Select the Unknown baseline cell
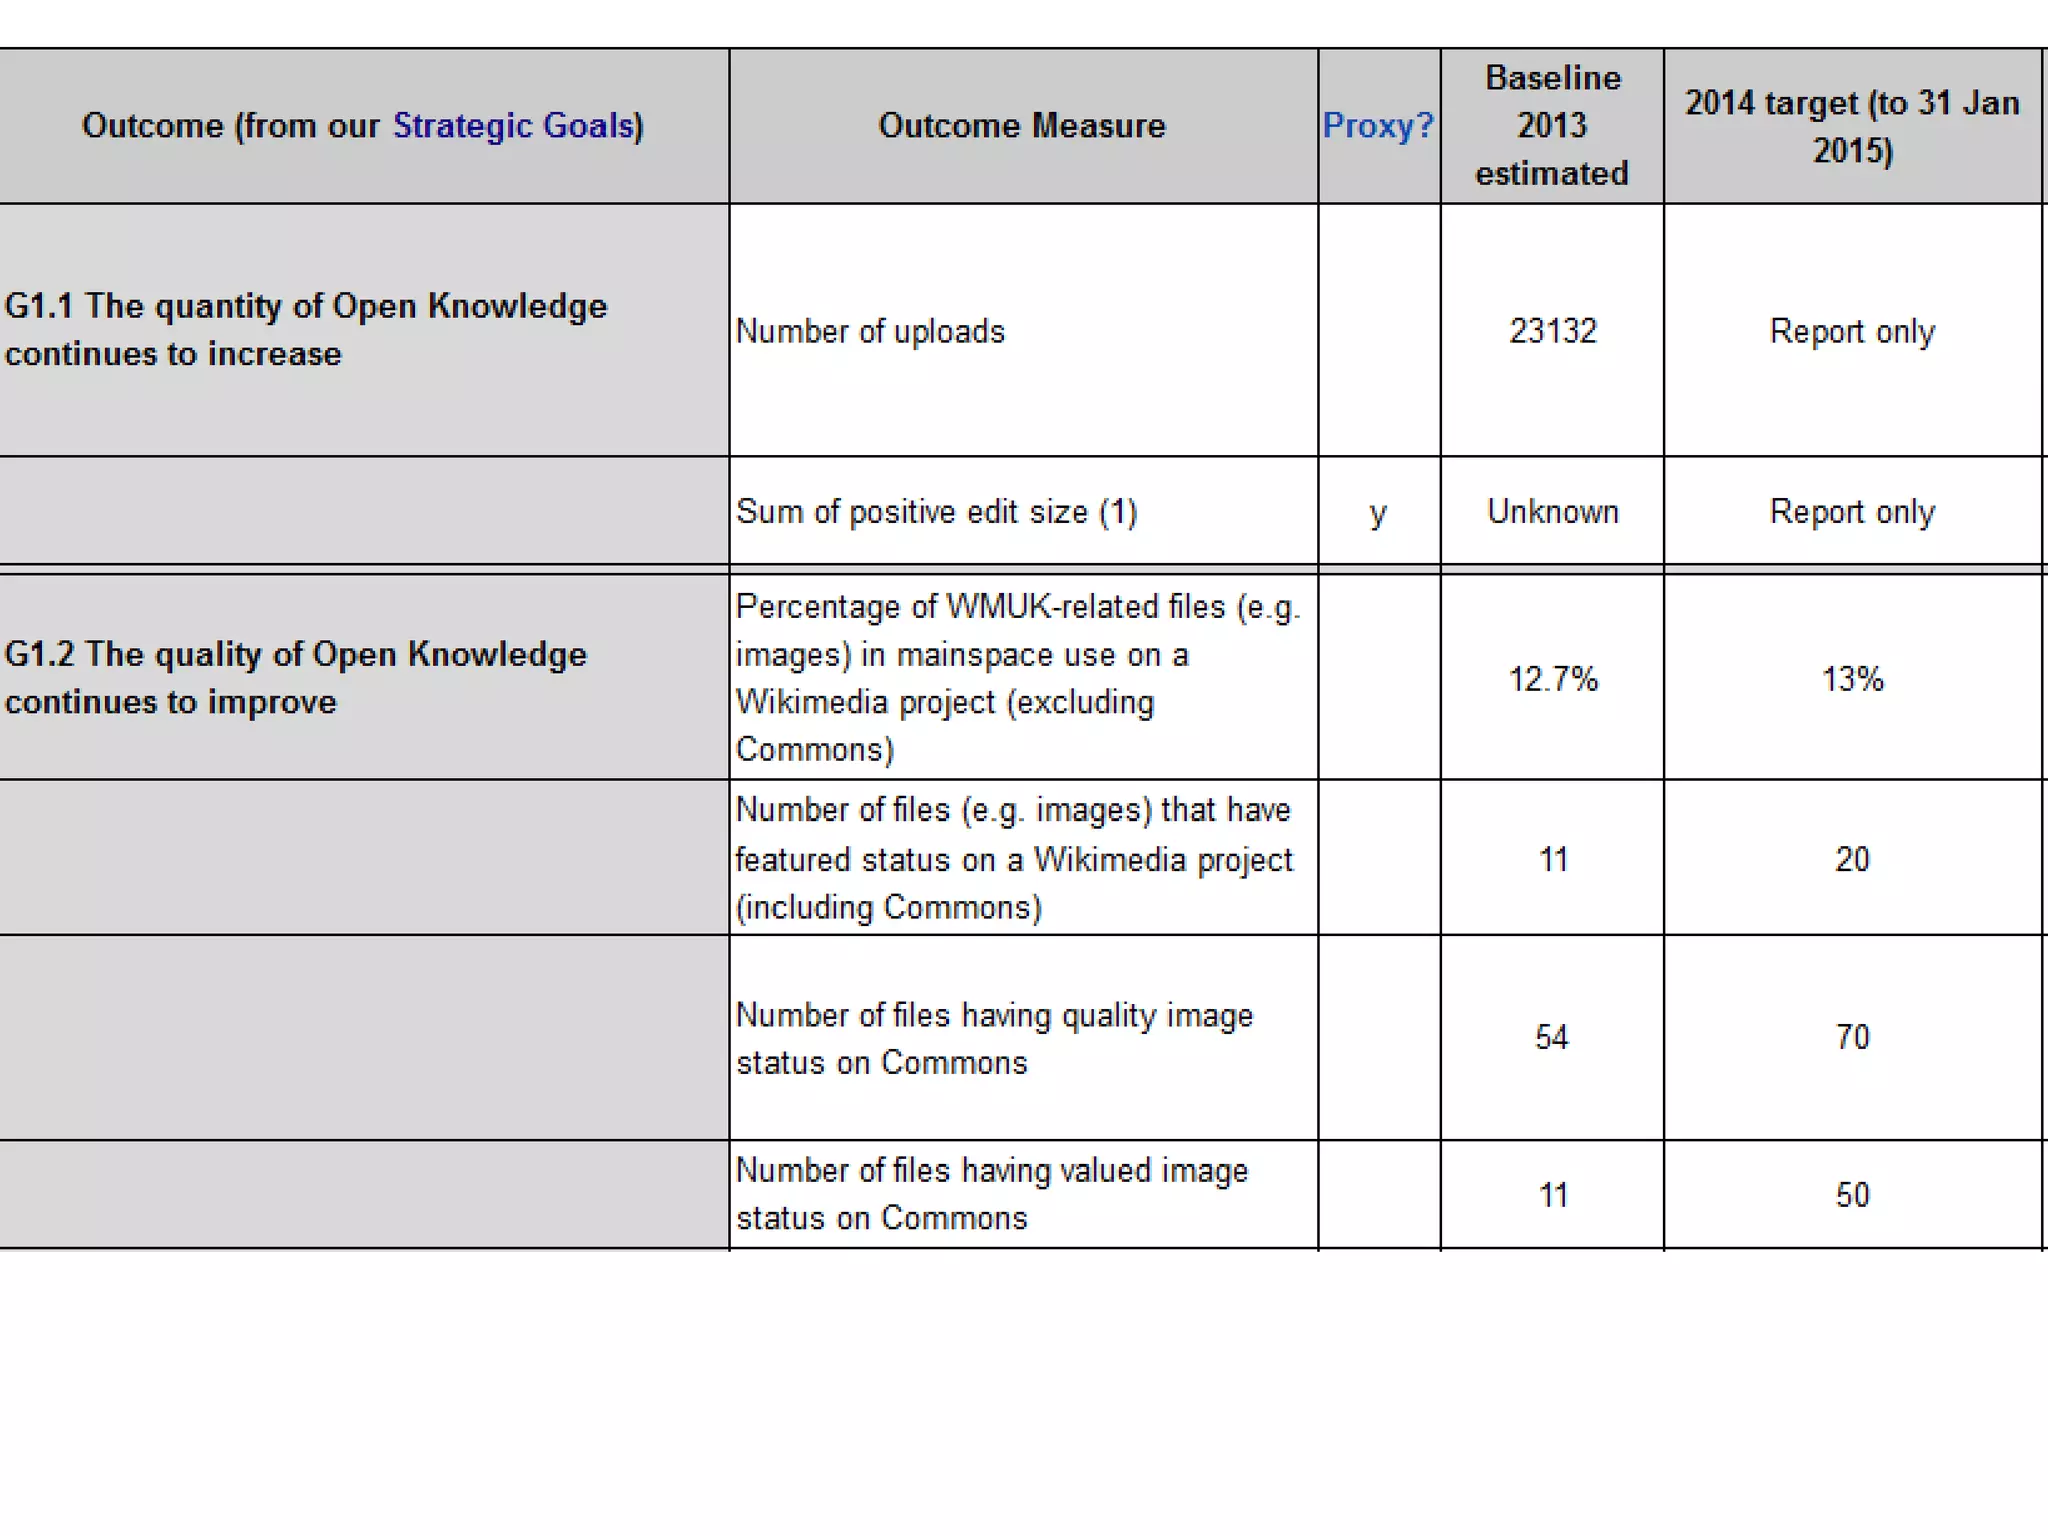This screenshot has height=1536, width=2048. pos(1552,512)
